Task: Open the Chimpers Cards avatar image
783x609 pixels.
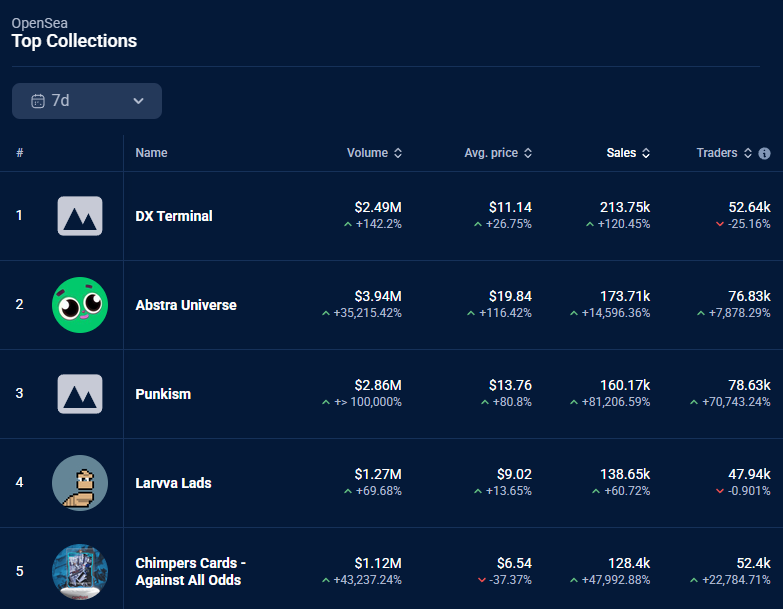Action: click(80, 572)
